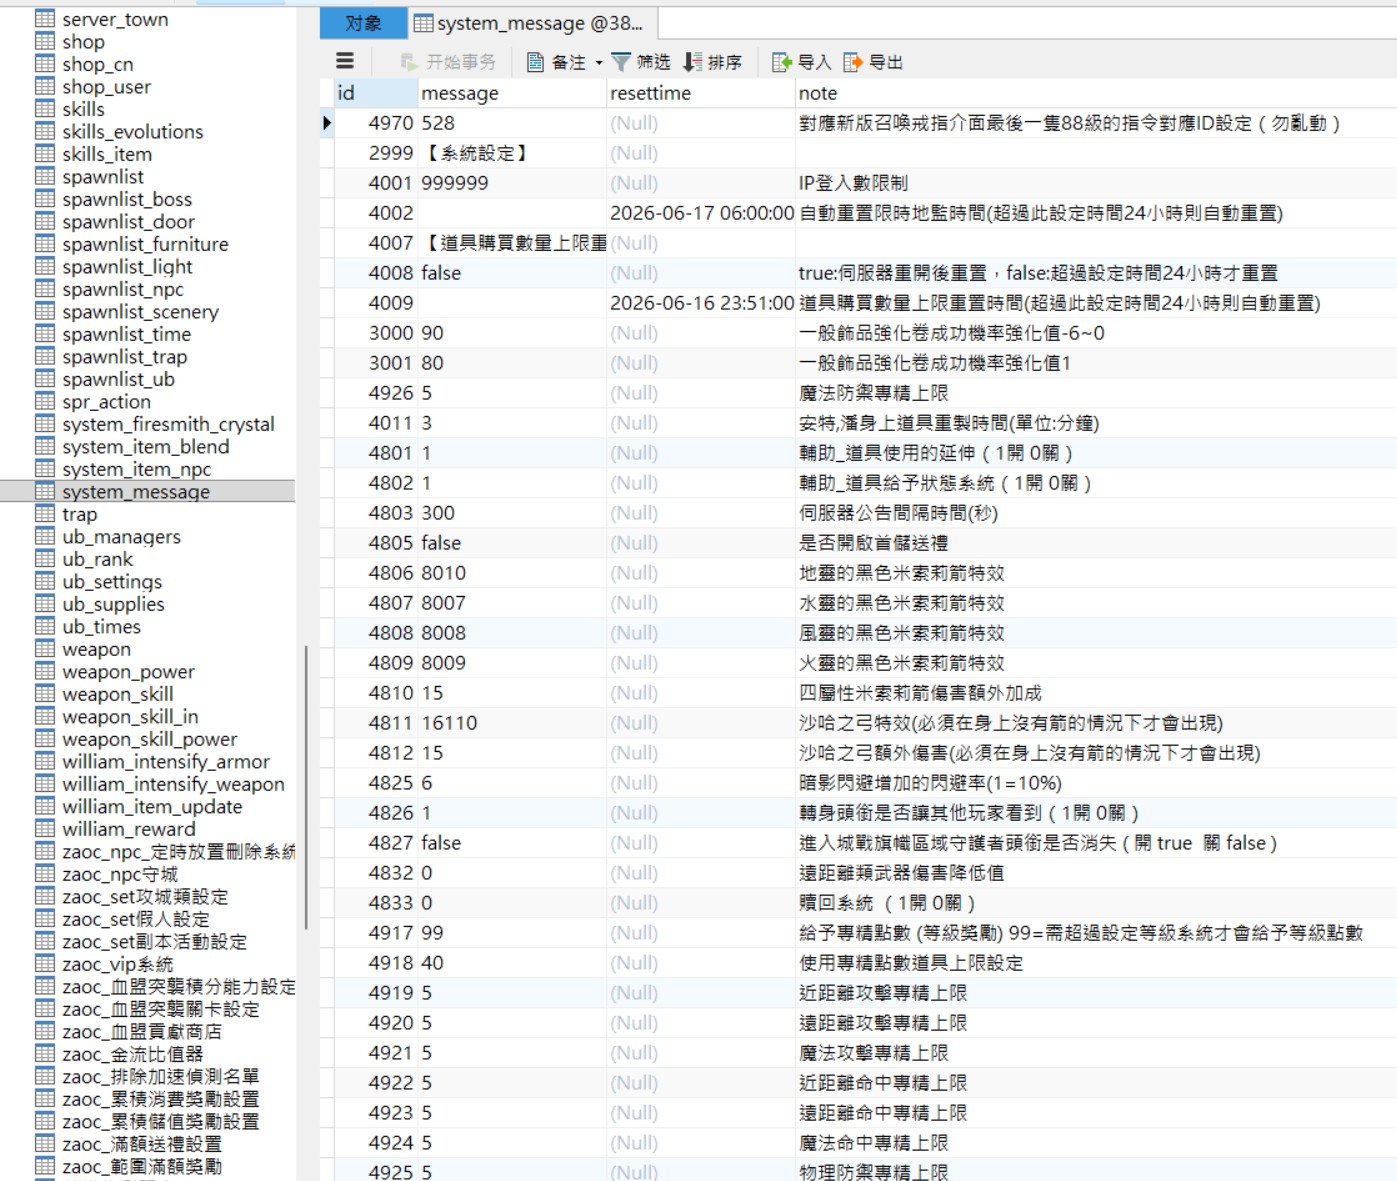
Task: Click the table icon next to ub_rank
Action: click(x=45, y=559)
